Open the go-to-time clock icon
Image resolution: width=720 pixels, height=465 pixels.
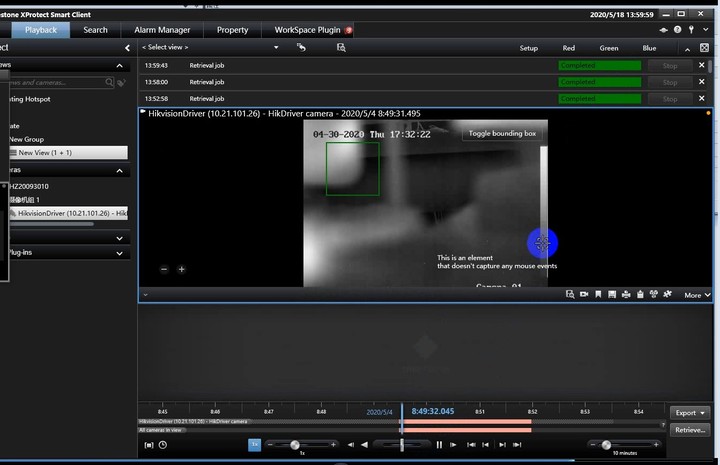tap(163, 445)
